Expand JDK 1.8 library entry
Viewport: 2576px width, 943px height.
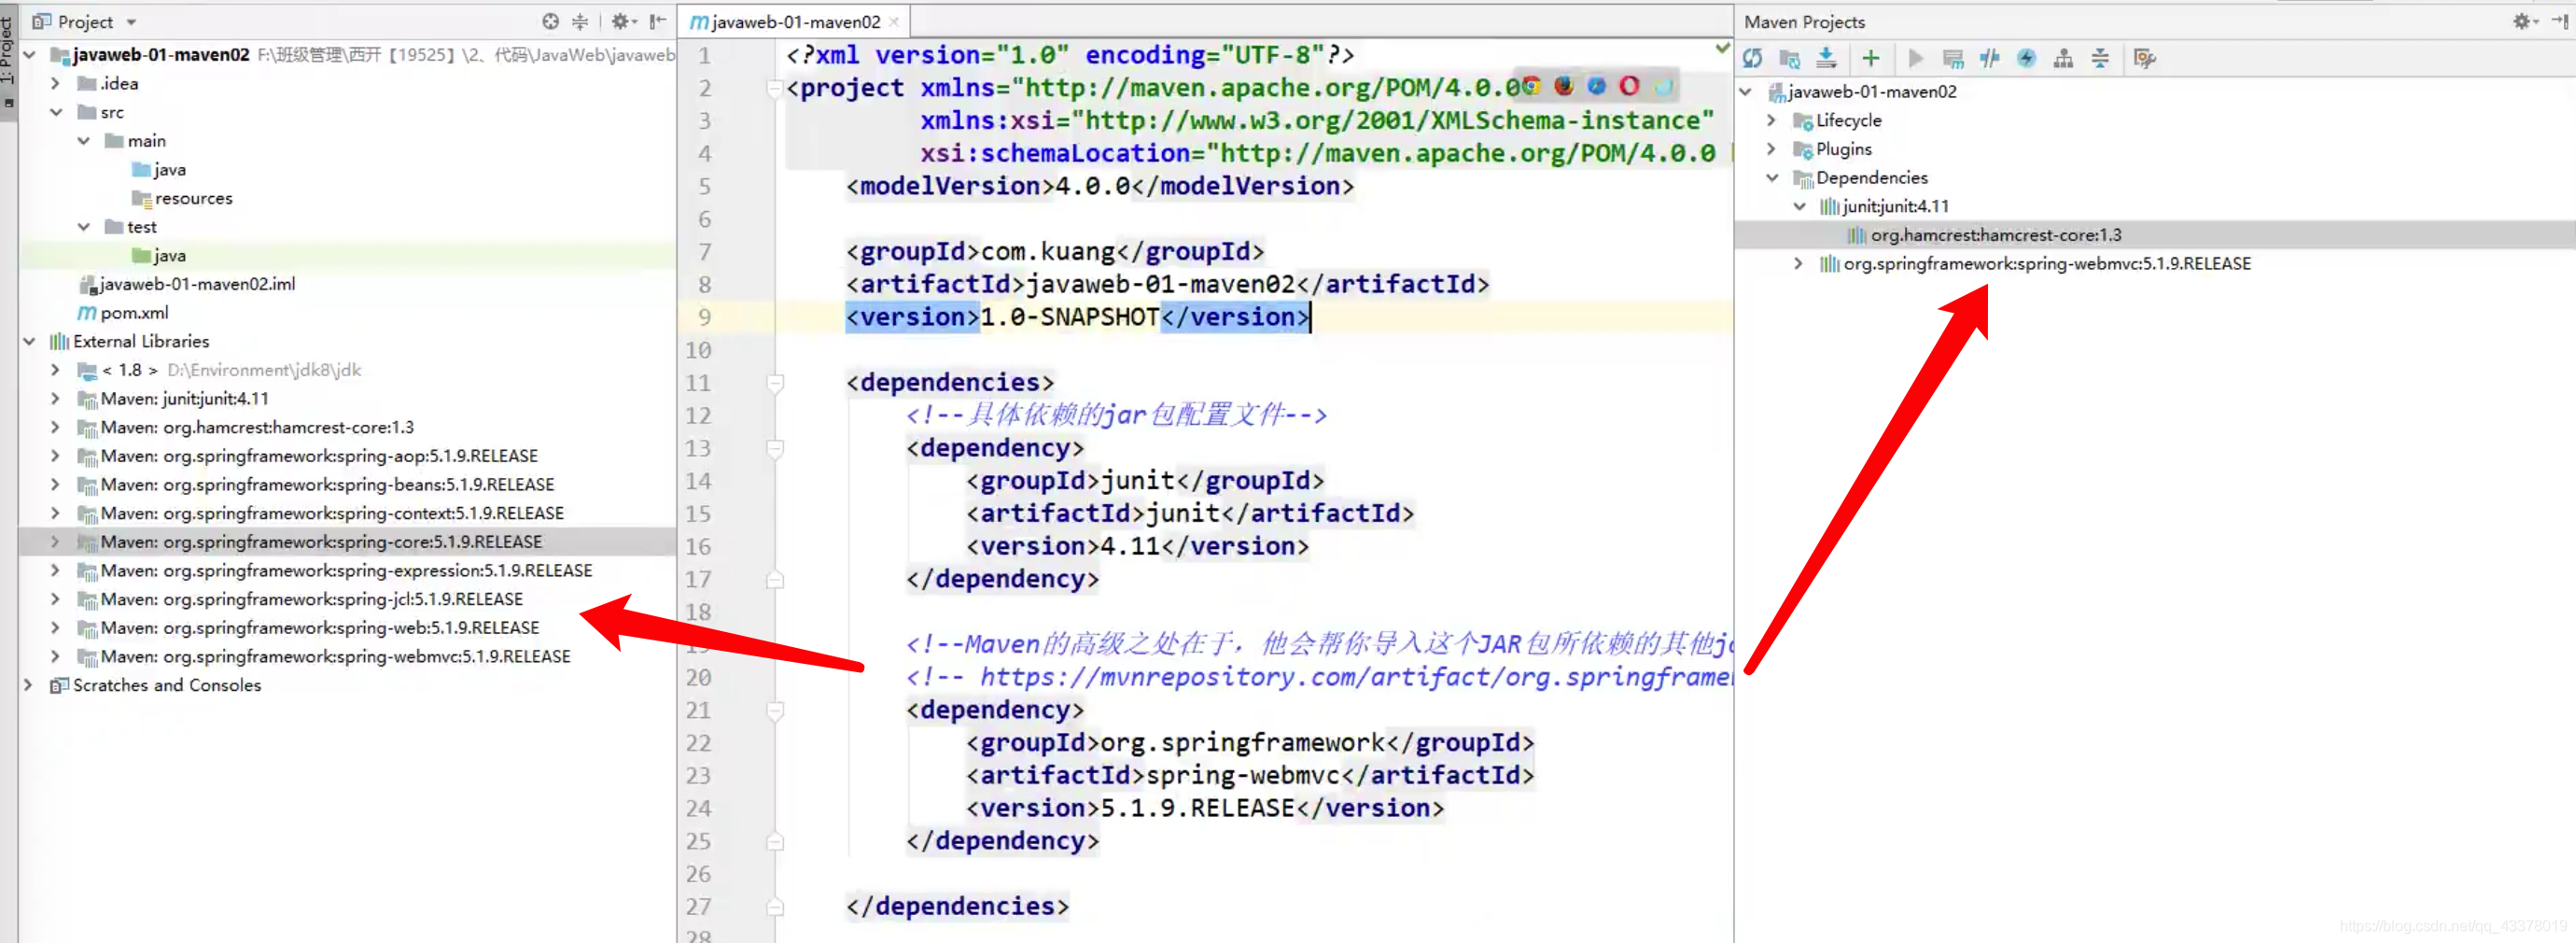click(56, 370)
